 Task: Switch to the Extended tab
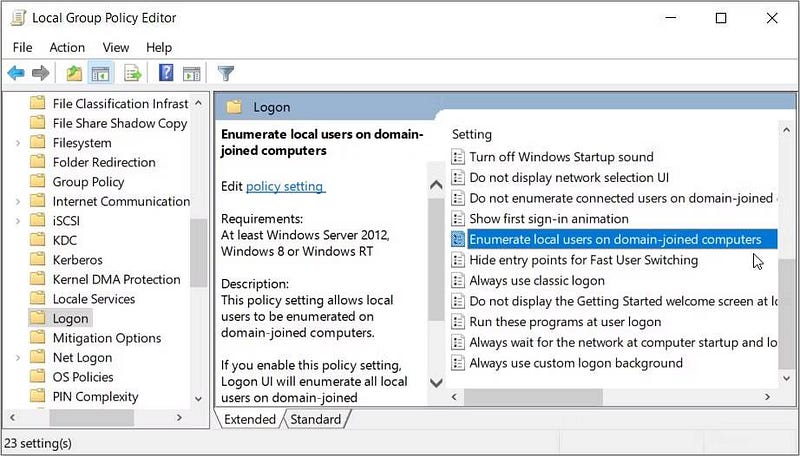pyautogui.click(x=249, y=419)
